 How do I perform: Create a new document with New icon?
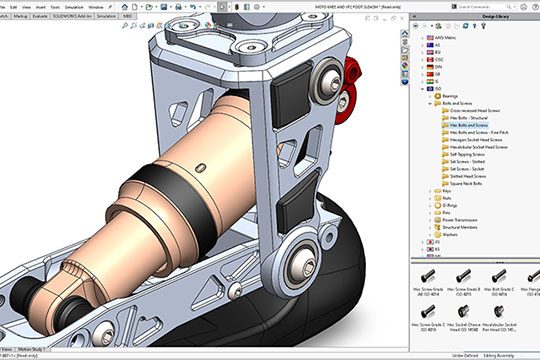tap(135, 7)
